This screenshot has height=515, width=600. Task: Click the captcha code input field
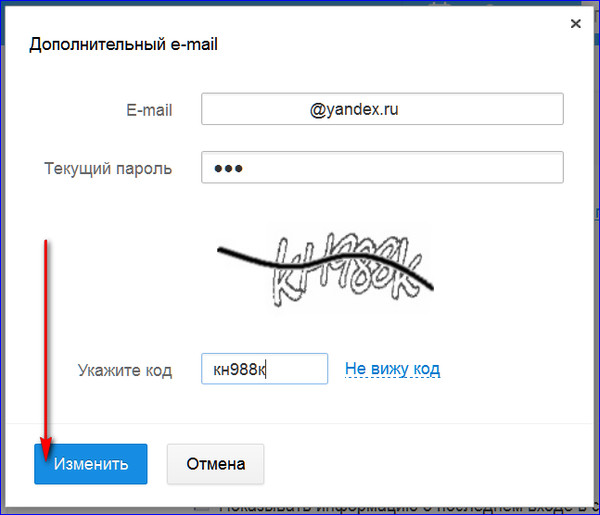point(264,369)
